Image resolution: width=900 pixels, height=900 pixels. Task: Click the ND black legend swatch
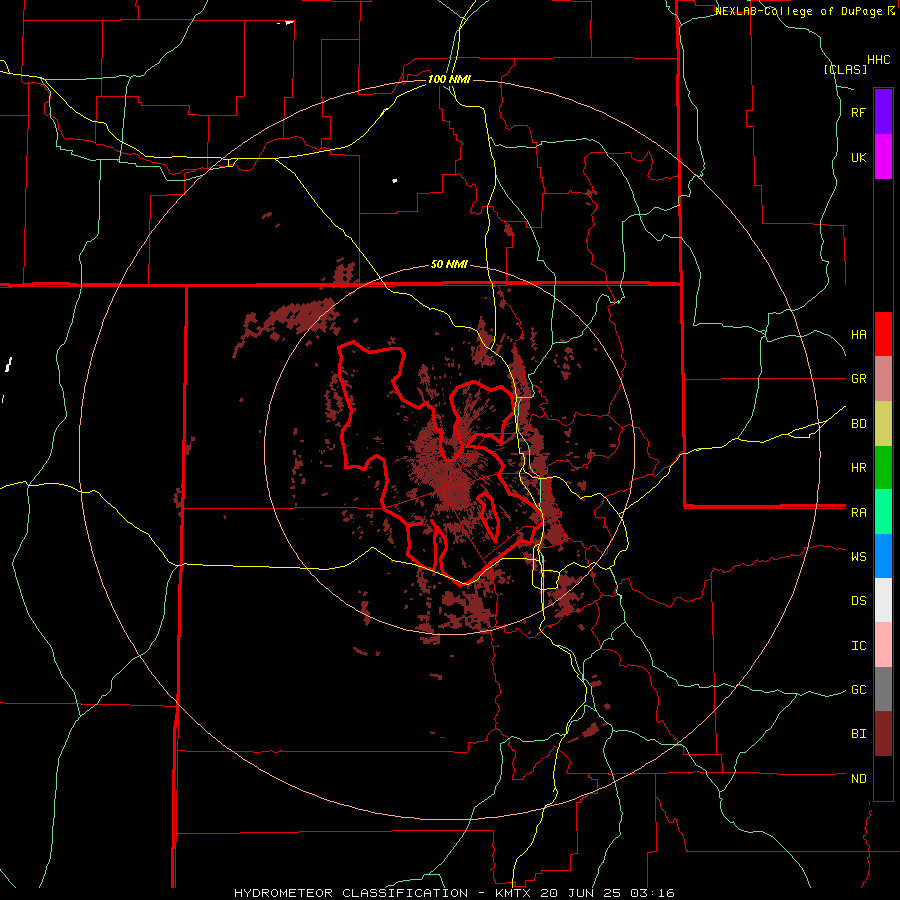tap(883, 778)
